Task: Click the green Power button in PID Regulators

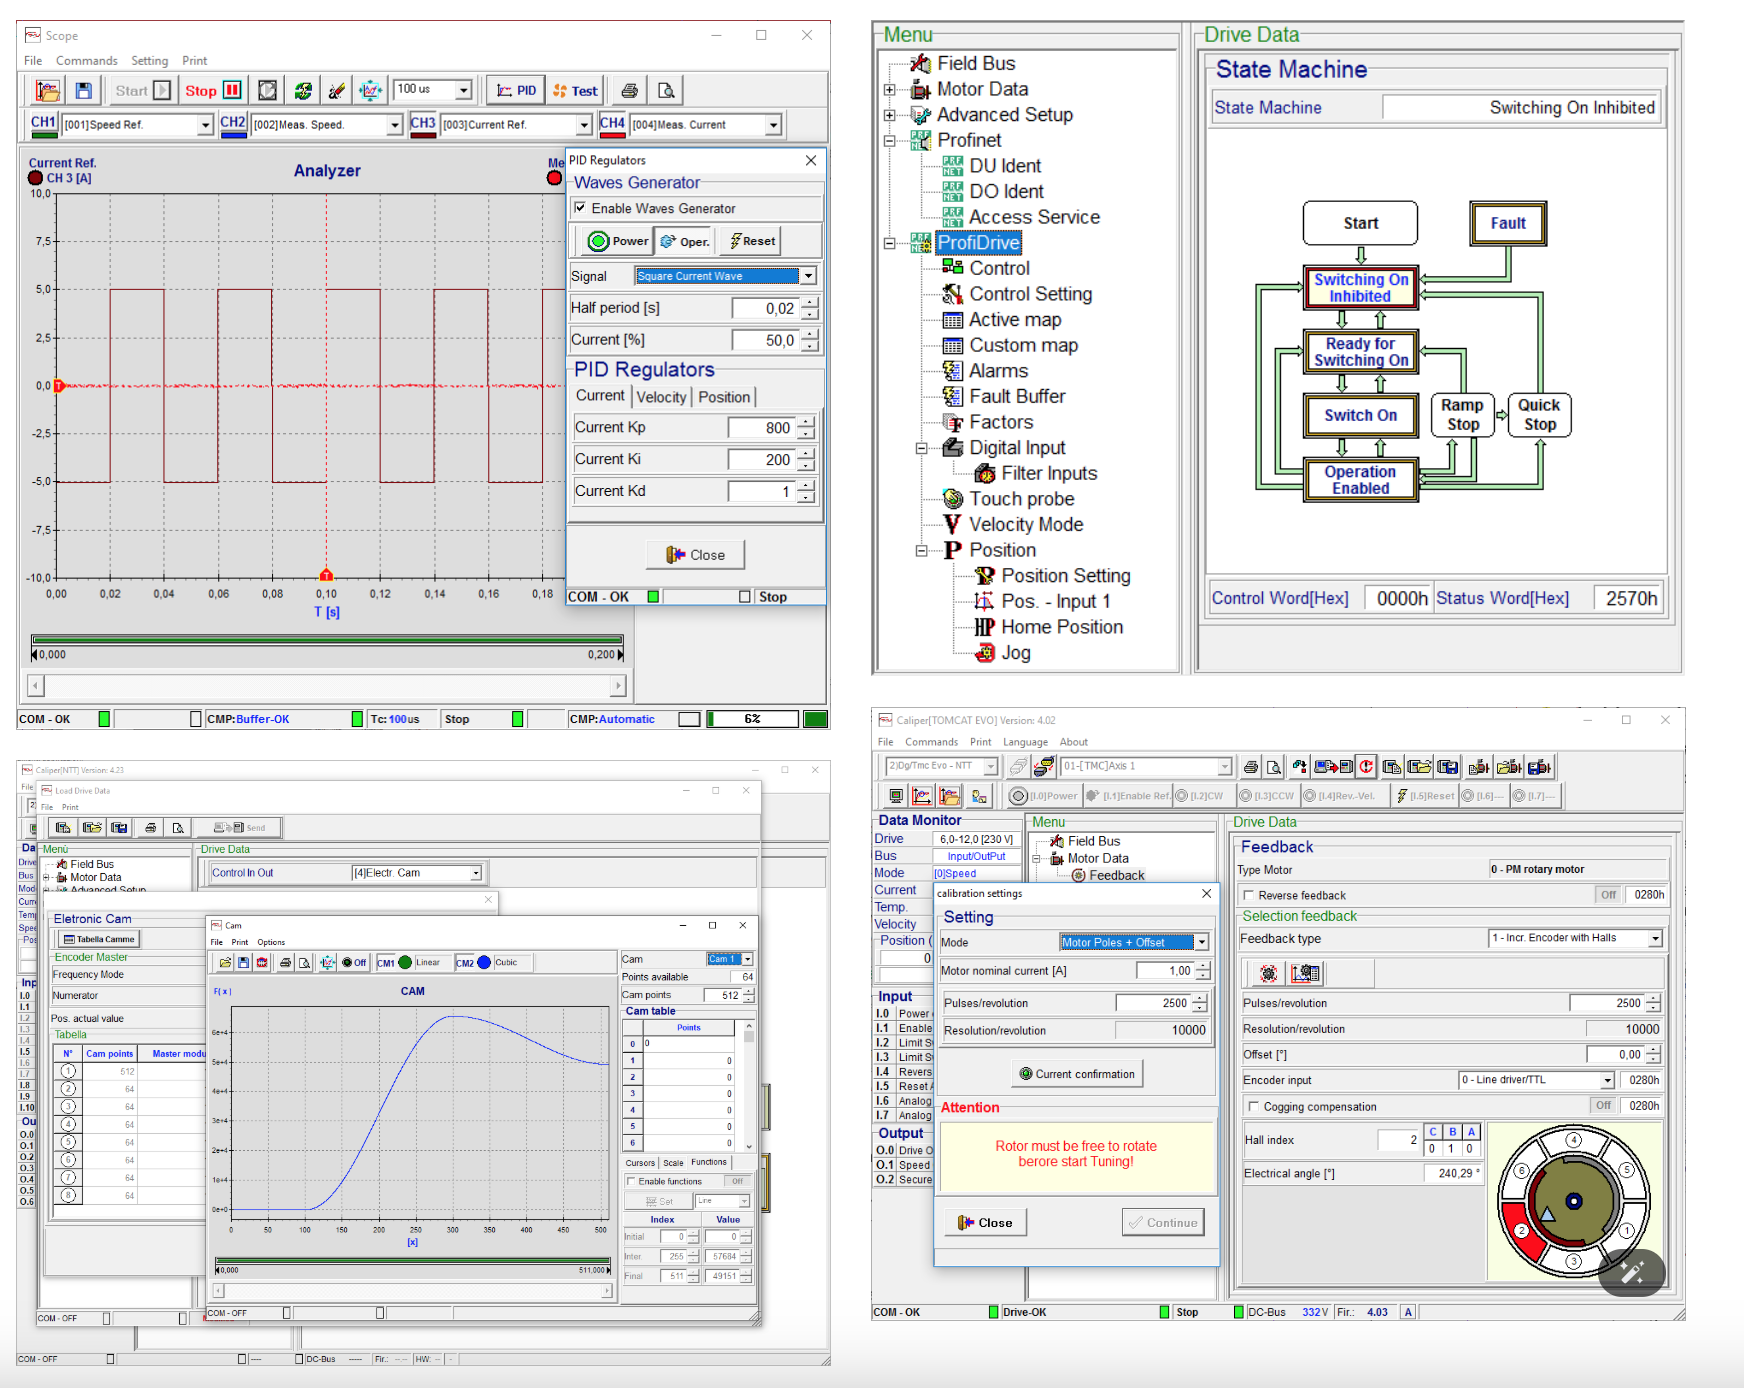Action: click(618, 241)
